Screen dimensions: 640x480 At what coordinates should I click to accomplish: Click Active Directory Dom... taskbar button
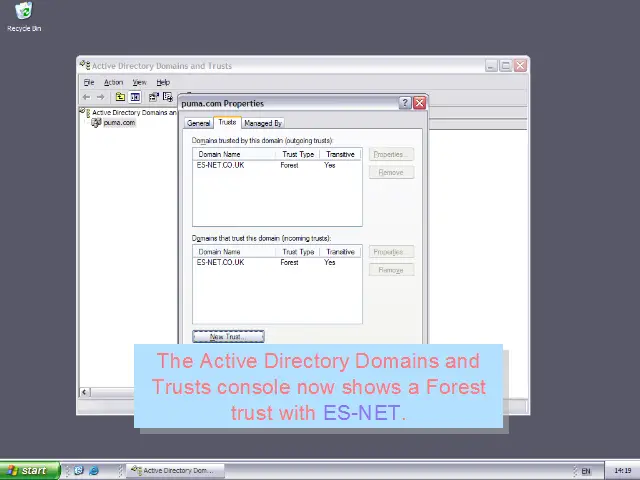click(x=175, y=471)
